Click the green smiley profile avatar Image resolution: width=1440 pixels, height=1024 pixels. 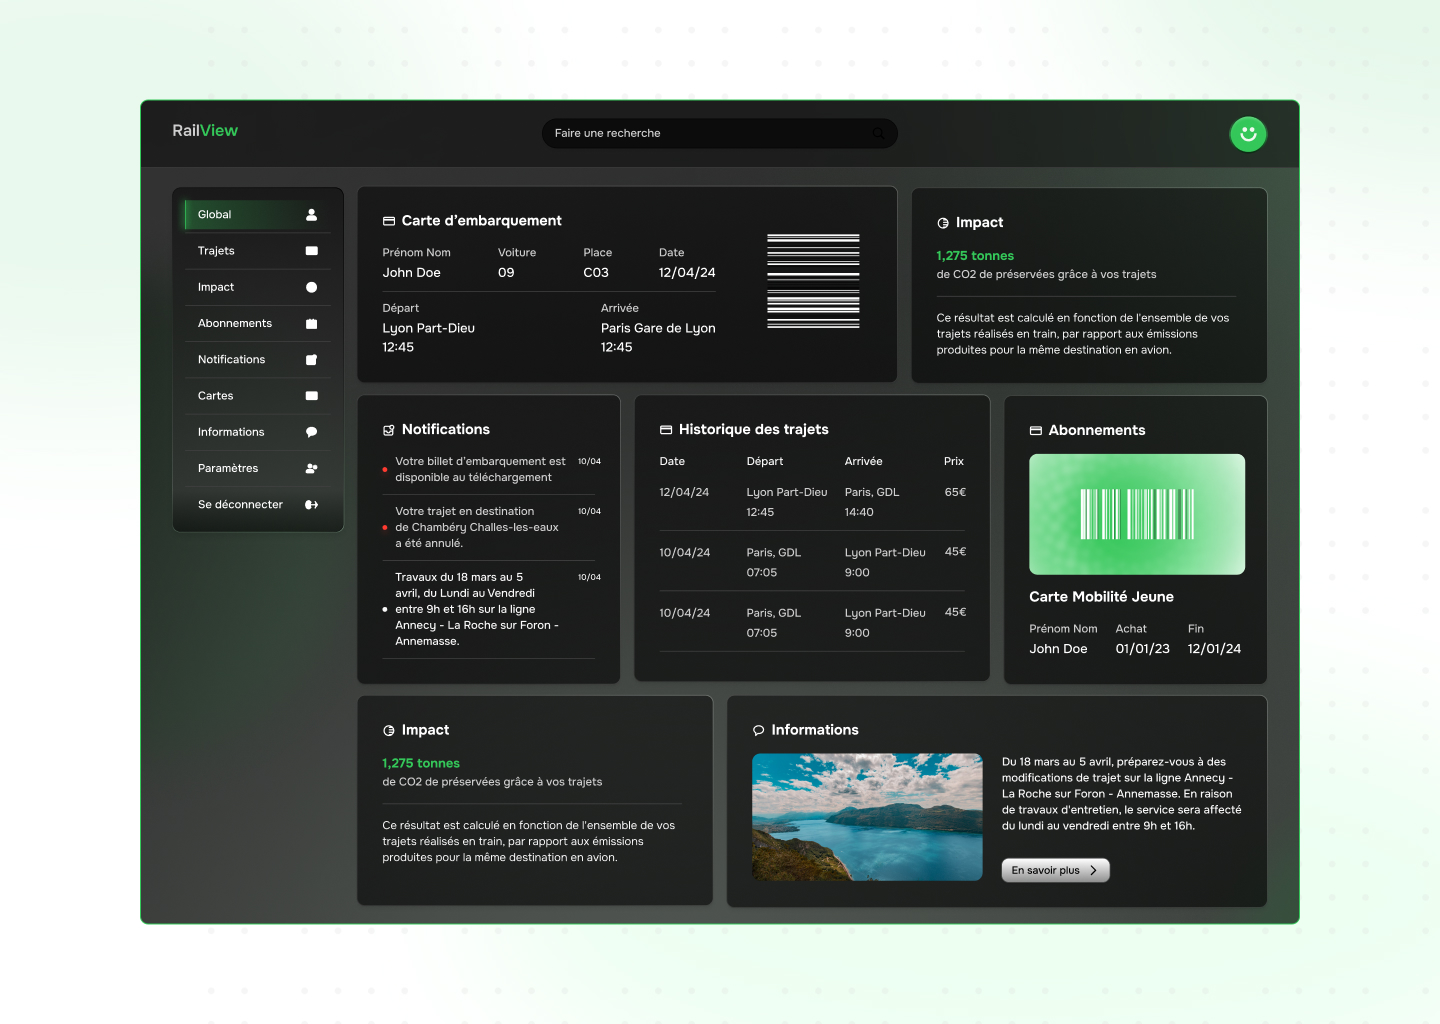click(1247, 134)
